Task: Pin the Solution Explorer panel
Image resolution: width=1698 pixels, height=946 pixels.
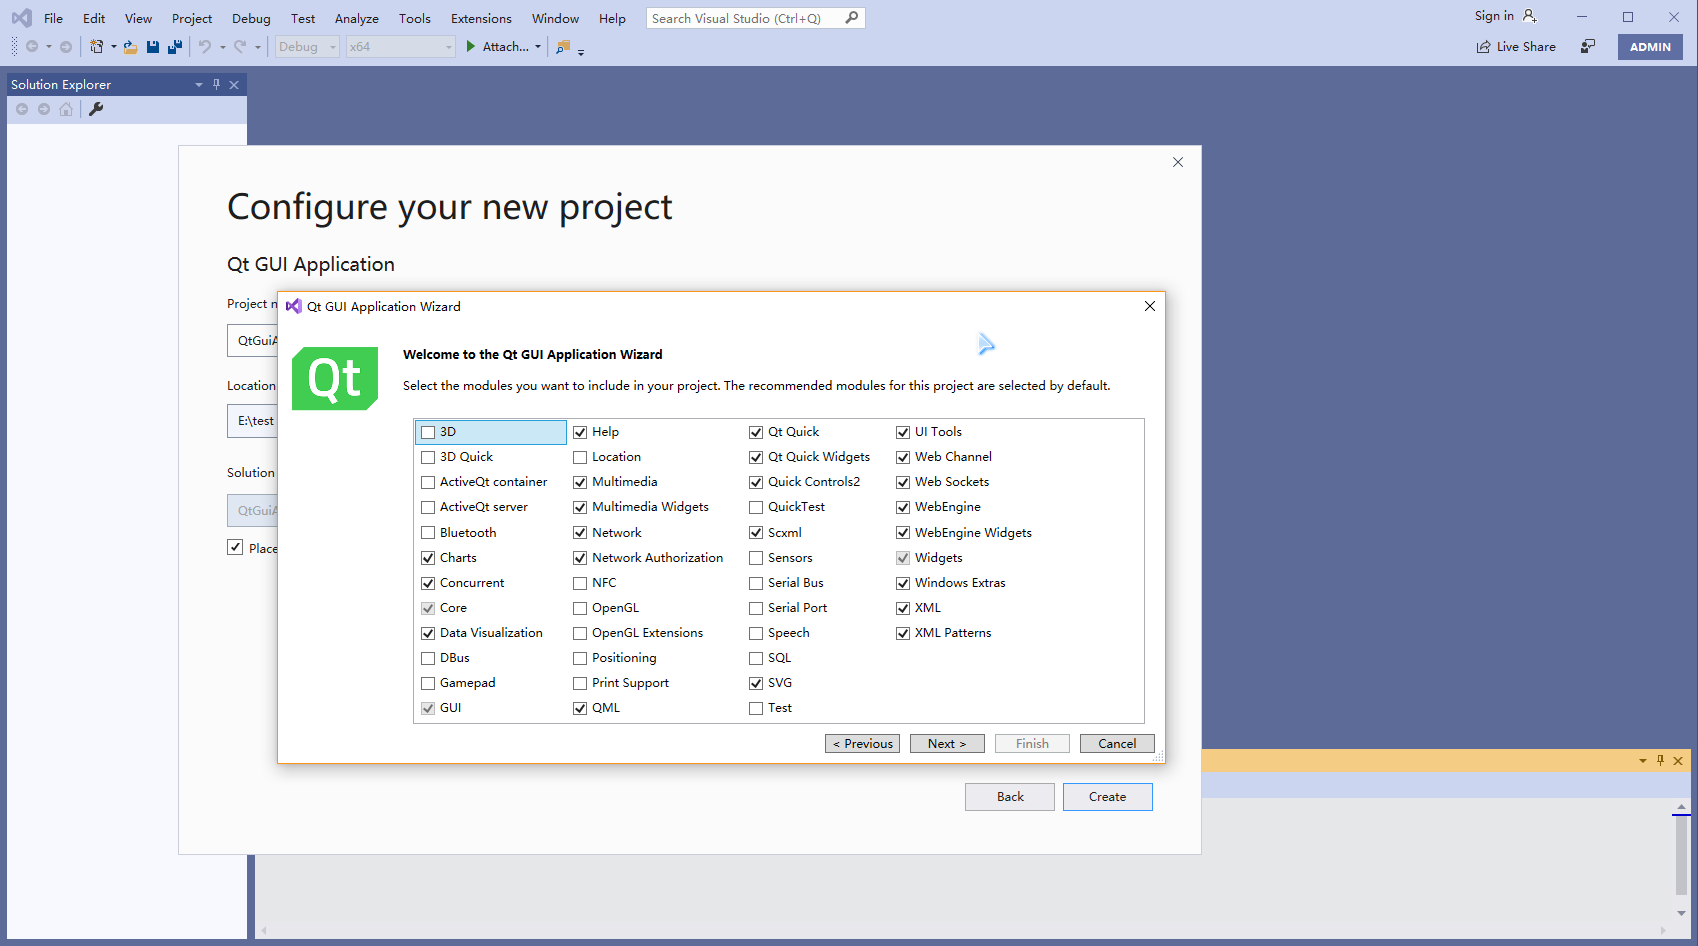Action: tap(216, 85)
